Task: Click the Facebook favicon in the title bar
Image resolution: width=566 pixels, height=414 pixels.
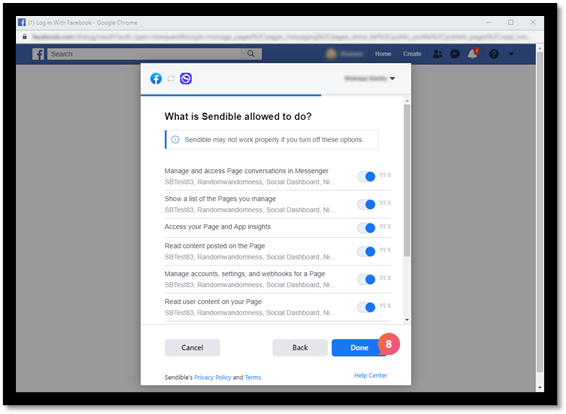Action: pos(22,22)
